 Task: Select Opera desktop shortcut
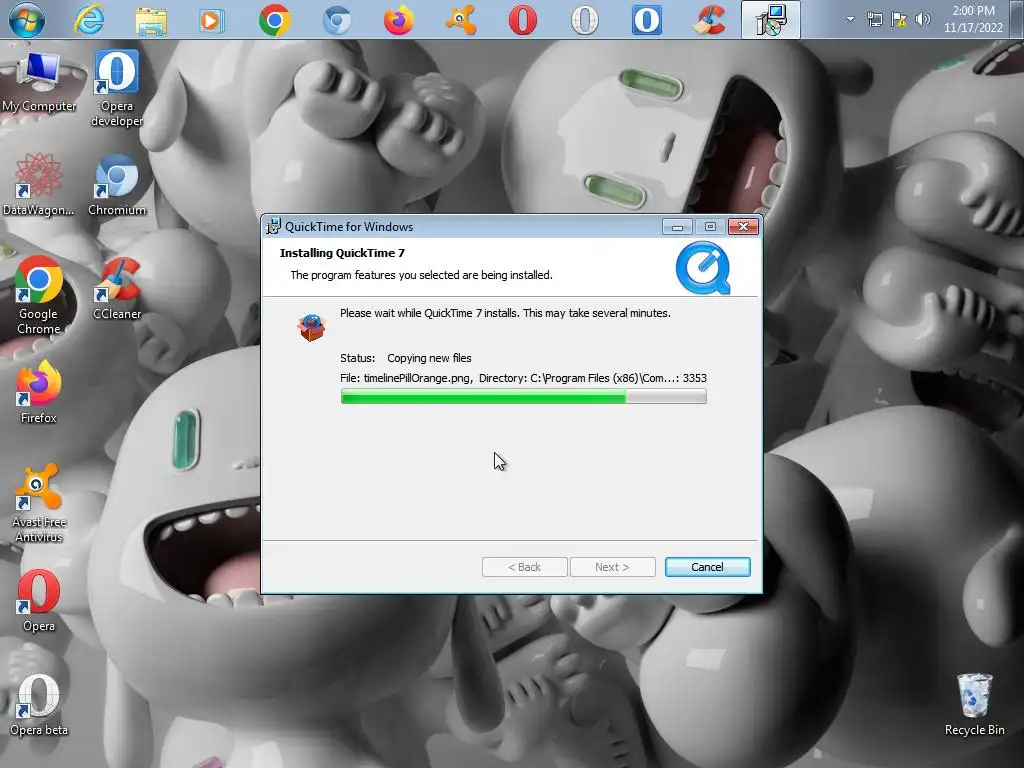coord(39,601)
